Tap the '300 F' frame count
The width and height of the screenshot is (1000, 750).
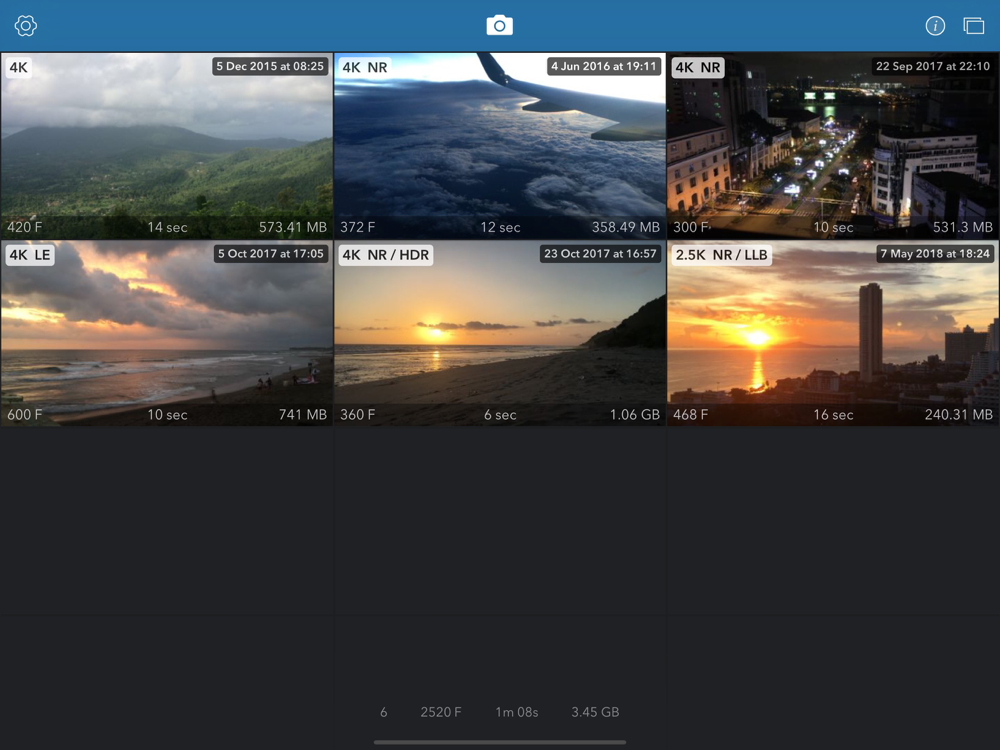(x=691, y=227)
